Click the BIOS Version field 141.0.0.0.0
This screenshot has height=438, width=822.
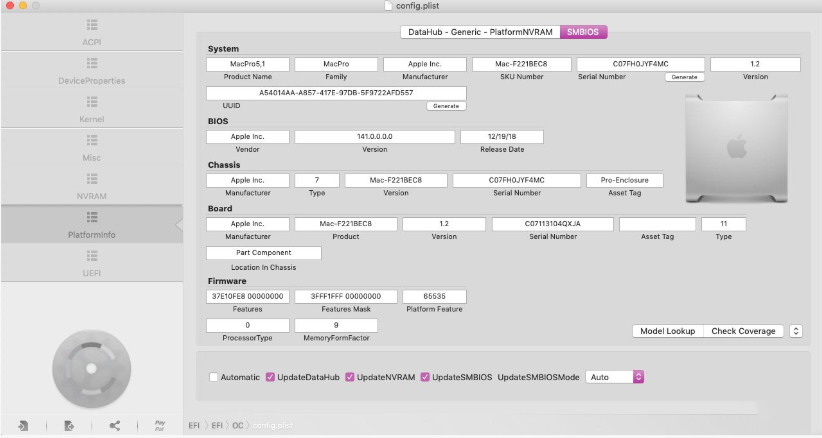[x=374, y=137]
